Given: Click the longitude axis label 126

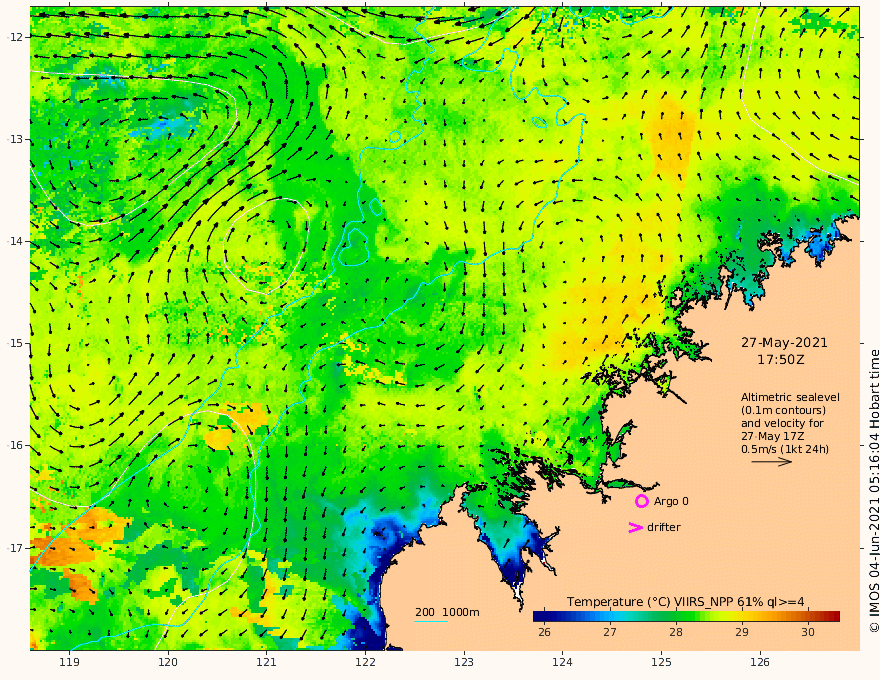Looking at the screenshot, I should [760, 662].
